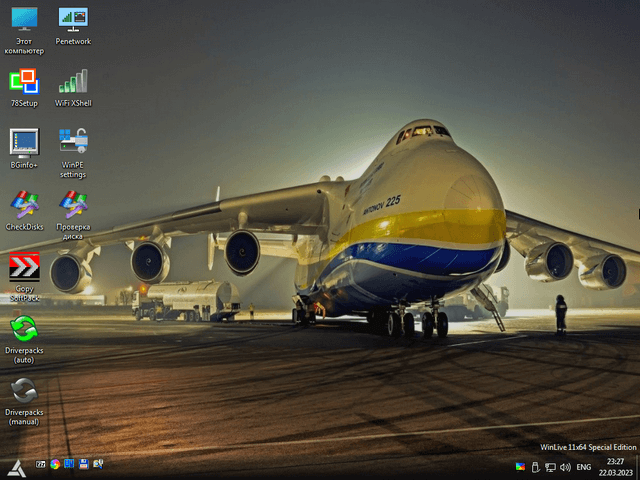Run the Driverpacks (auto) shortcut
The image size is (640, 480).
[x=23, y=329]
